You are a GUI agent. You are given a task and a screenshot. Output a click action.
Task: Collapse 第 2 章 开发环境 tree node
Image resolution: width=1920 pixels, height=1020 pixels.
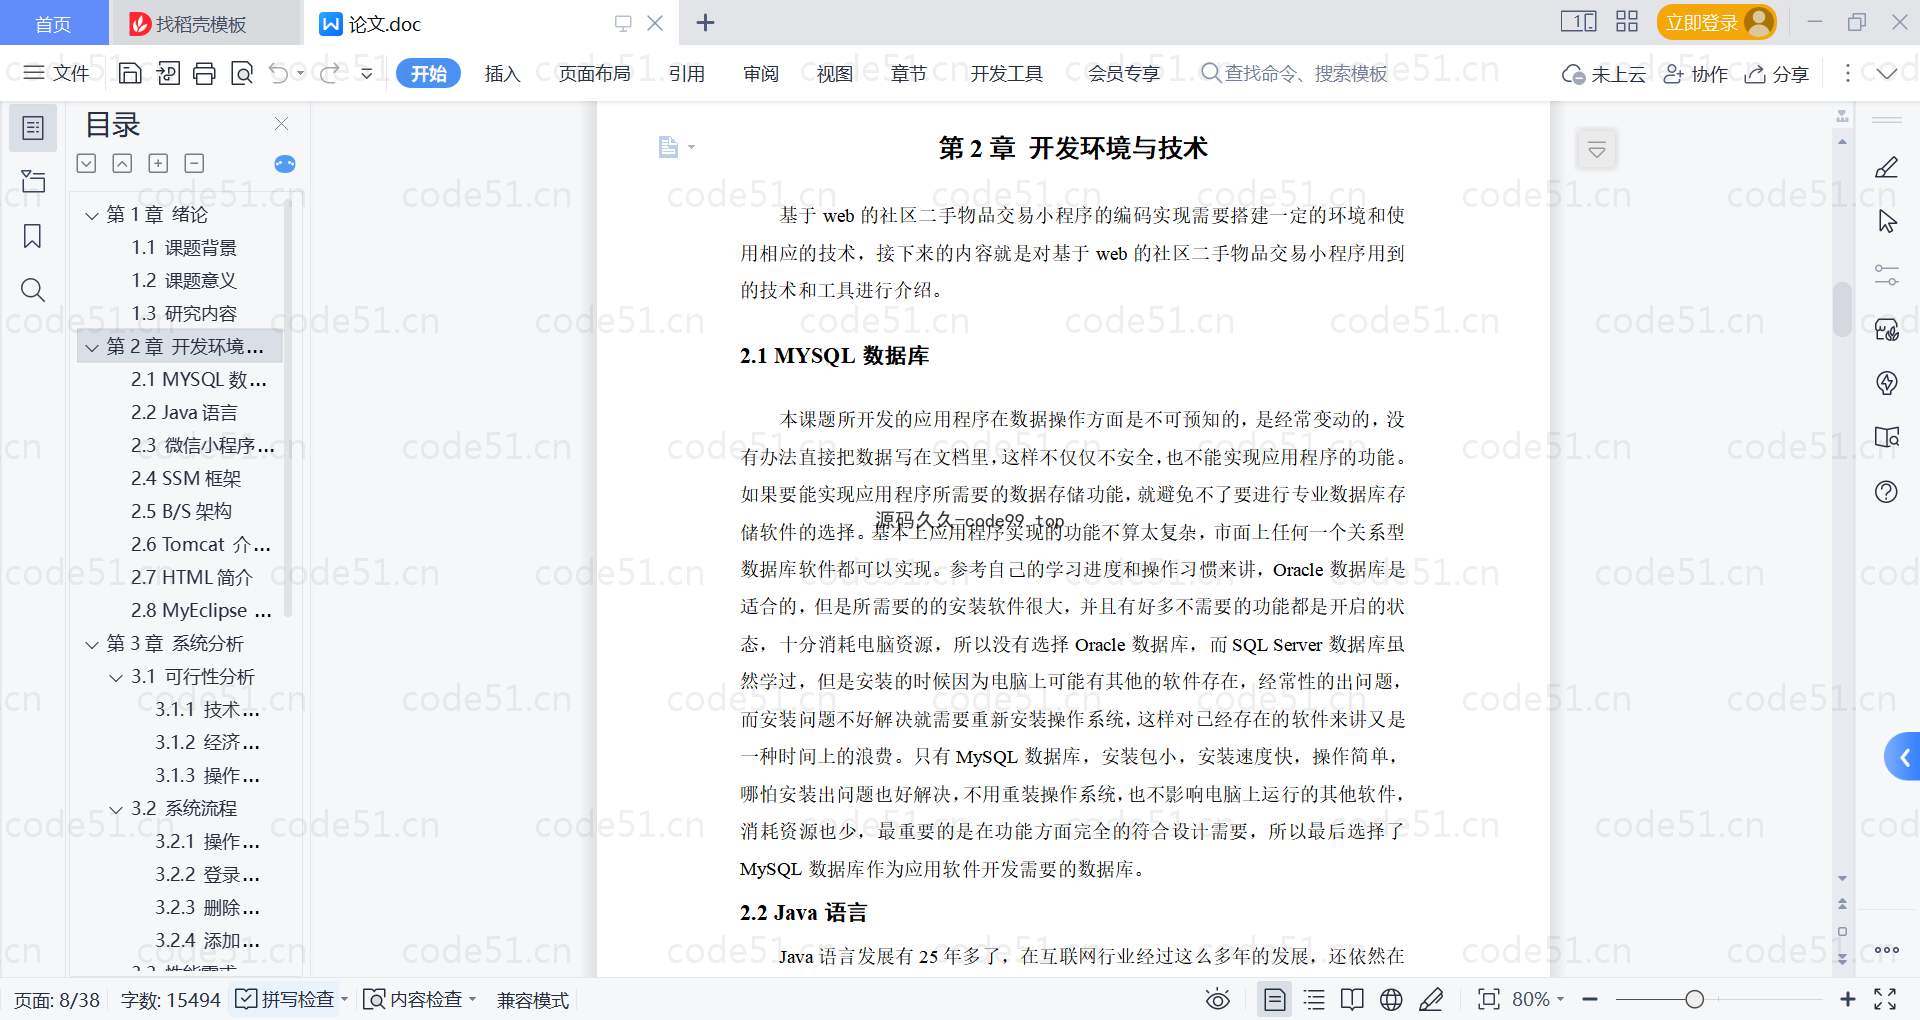92,347
